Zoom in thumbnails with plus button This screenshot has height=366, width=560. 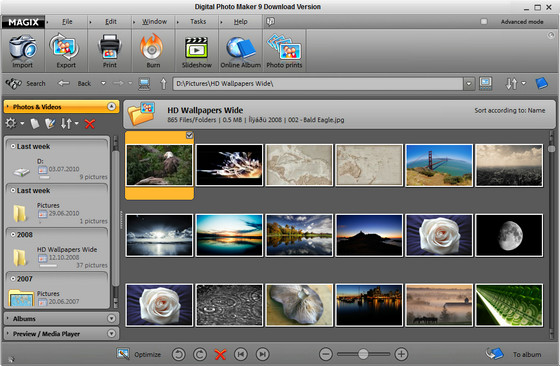click(401, 354)
